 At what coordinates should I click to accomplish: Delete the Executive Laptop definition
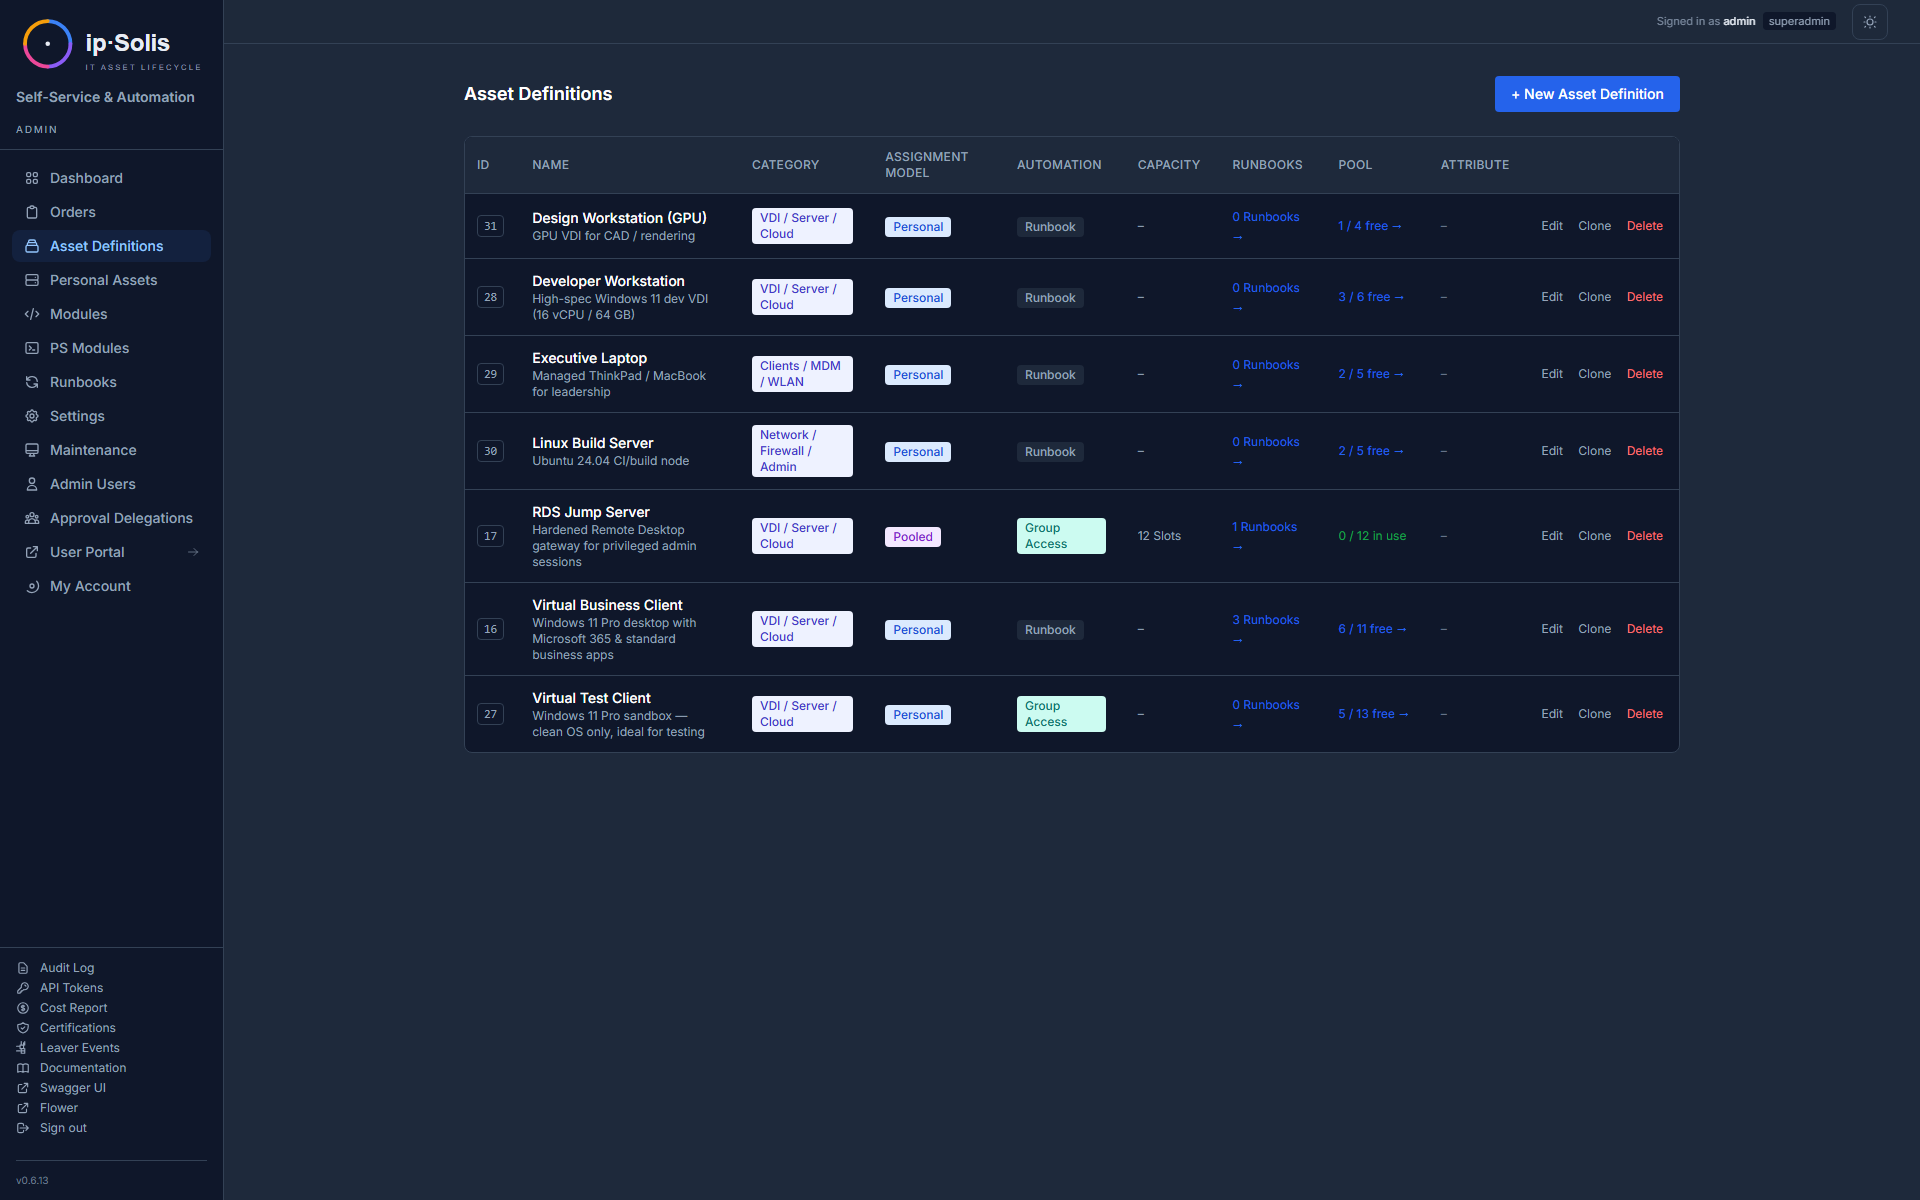pyautogui.click(x=1644, y=374)
